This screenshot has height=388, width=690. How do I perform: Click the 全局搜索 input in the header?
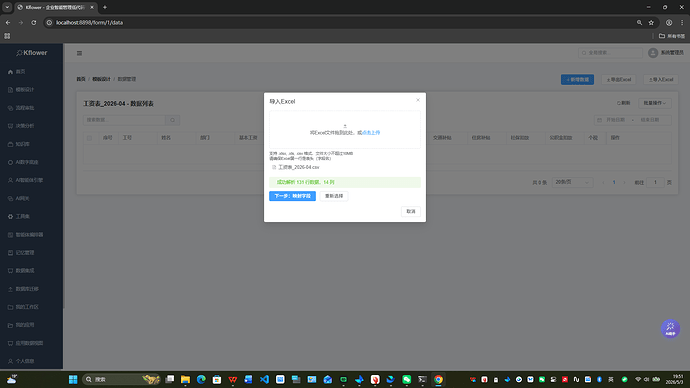[610, 53]
